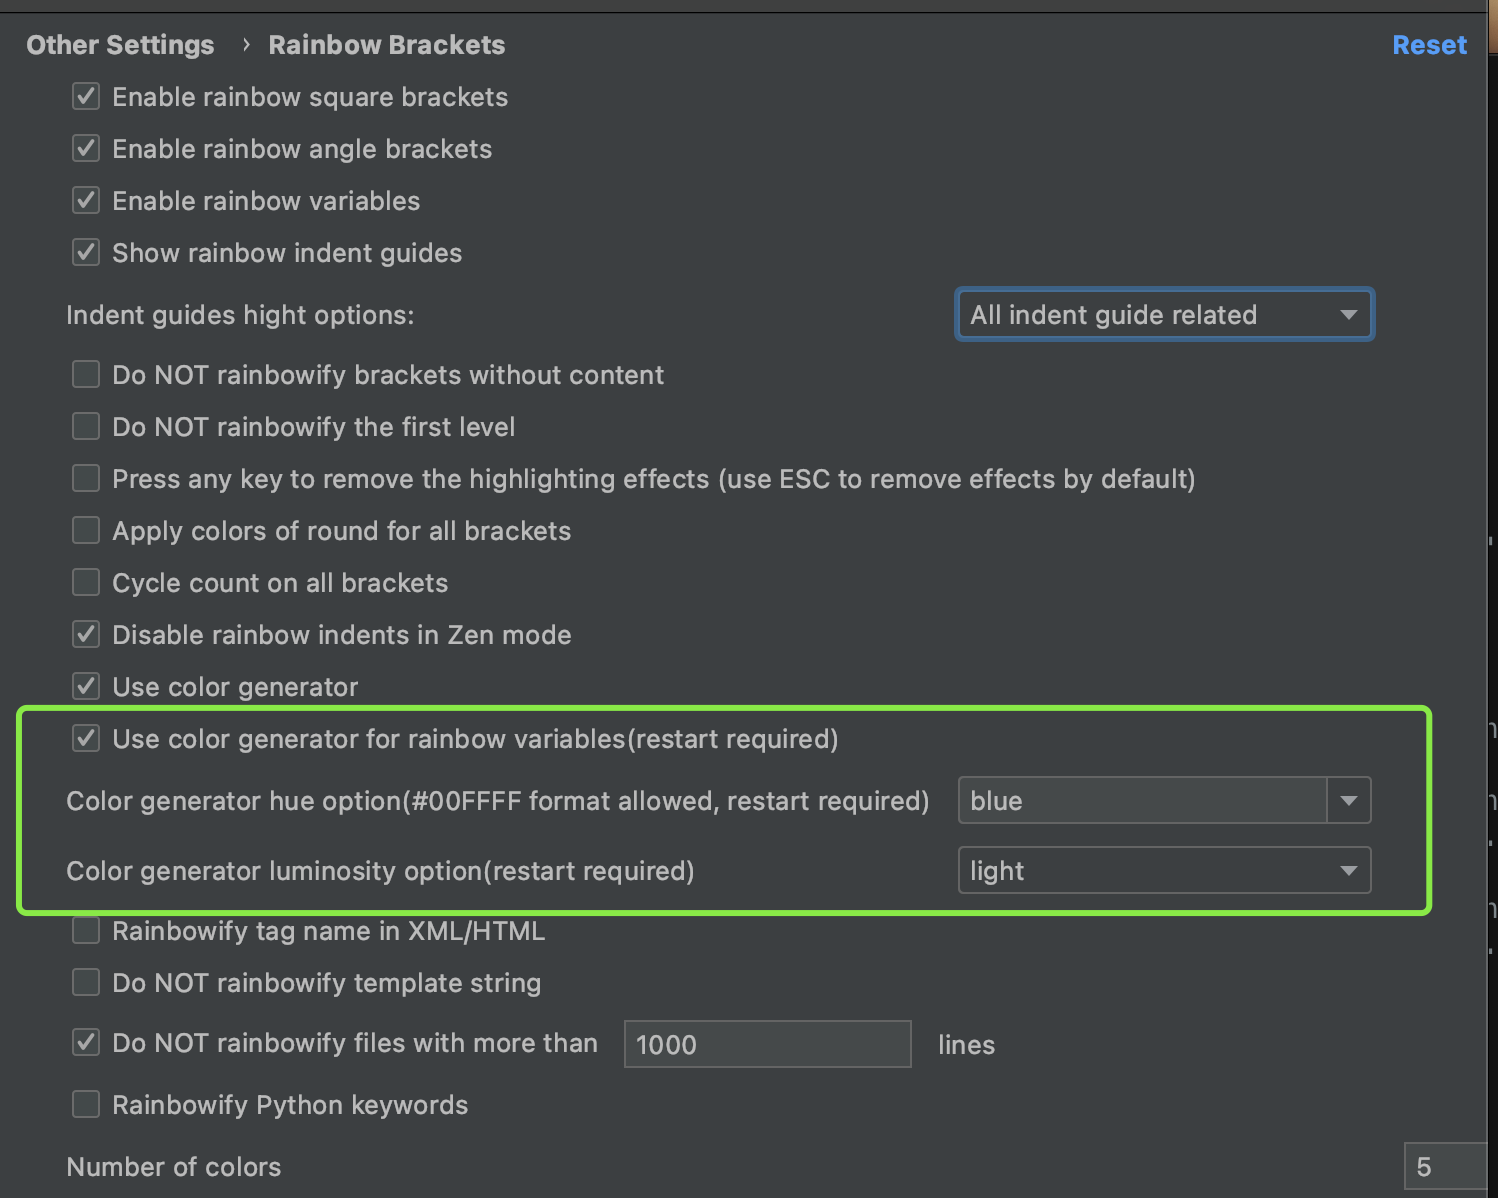Image resolution: width=1498 pixels, height=1198 pixels.
Task: Uncheck Show rainbow indent guides
Action: (x=86, y=253)
